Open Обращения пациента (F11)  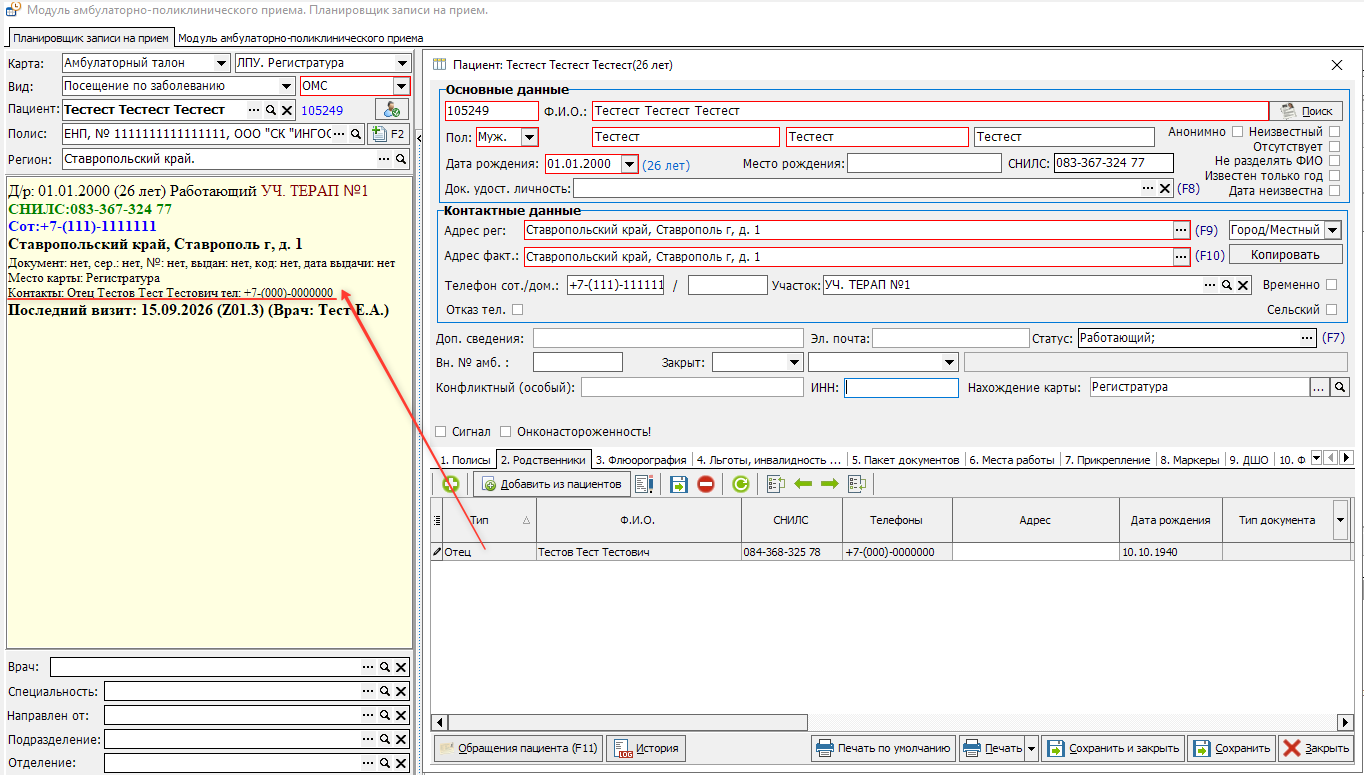coord(518,748)
